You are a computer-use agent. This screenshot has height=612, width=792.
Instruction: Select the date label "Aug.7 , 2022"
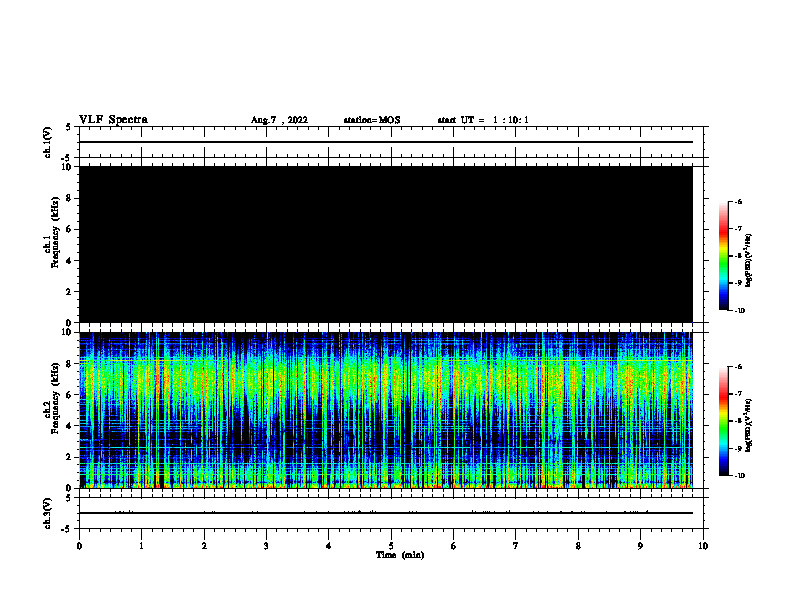(x=279, y=120)
